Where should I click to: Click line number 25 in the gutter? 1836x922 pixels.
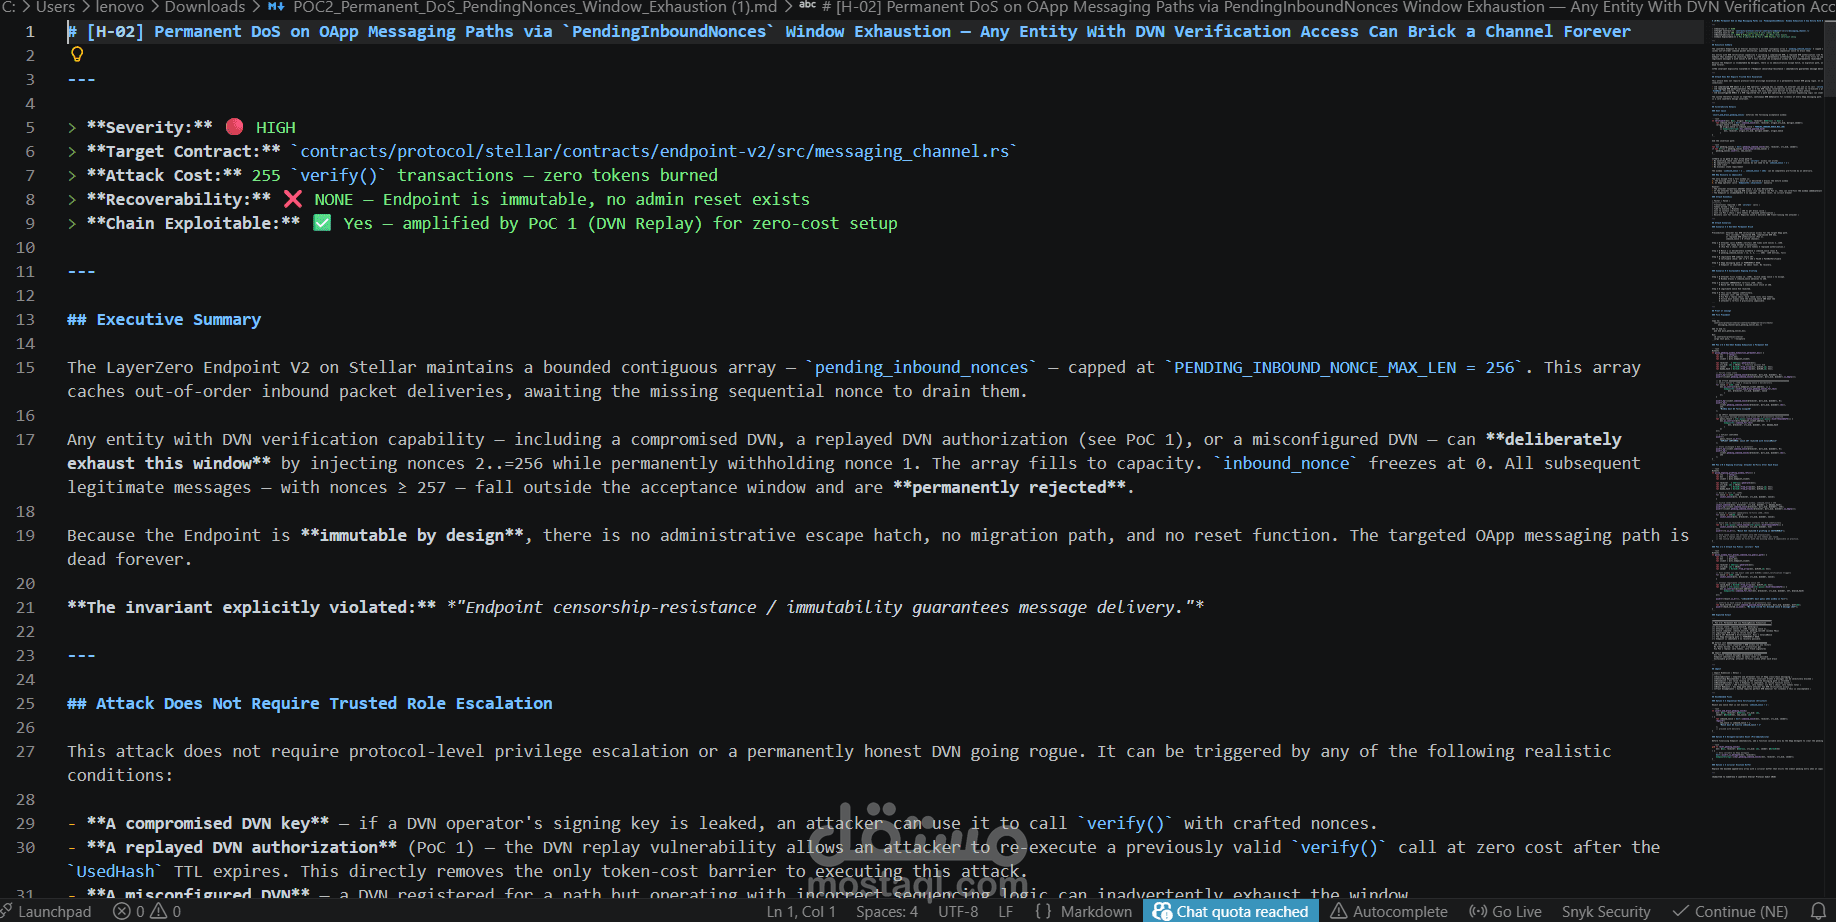[25, 703]
